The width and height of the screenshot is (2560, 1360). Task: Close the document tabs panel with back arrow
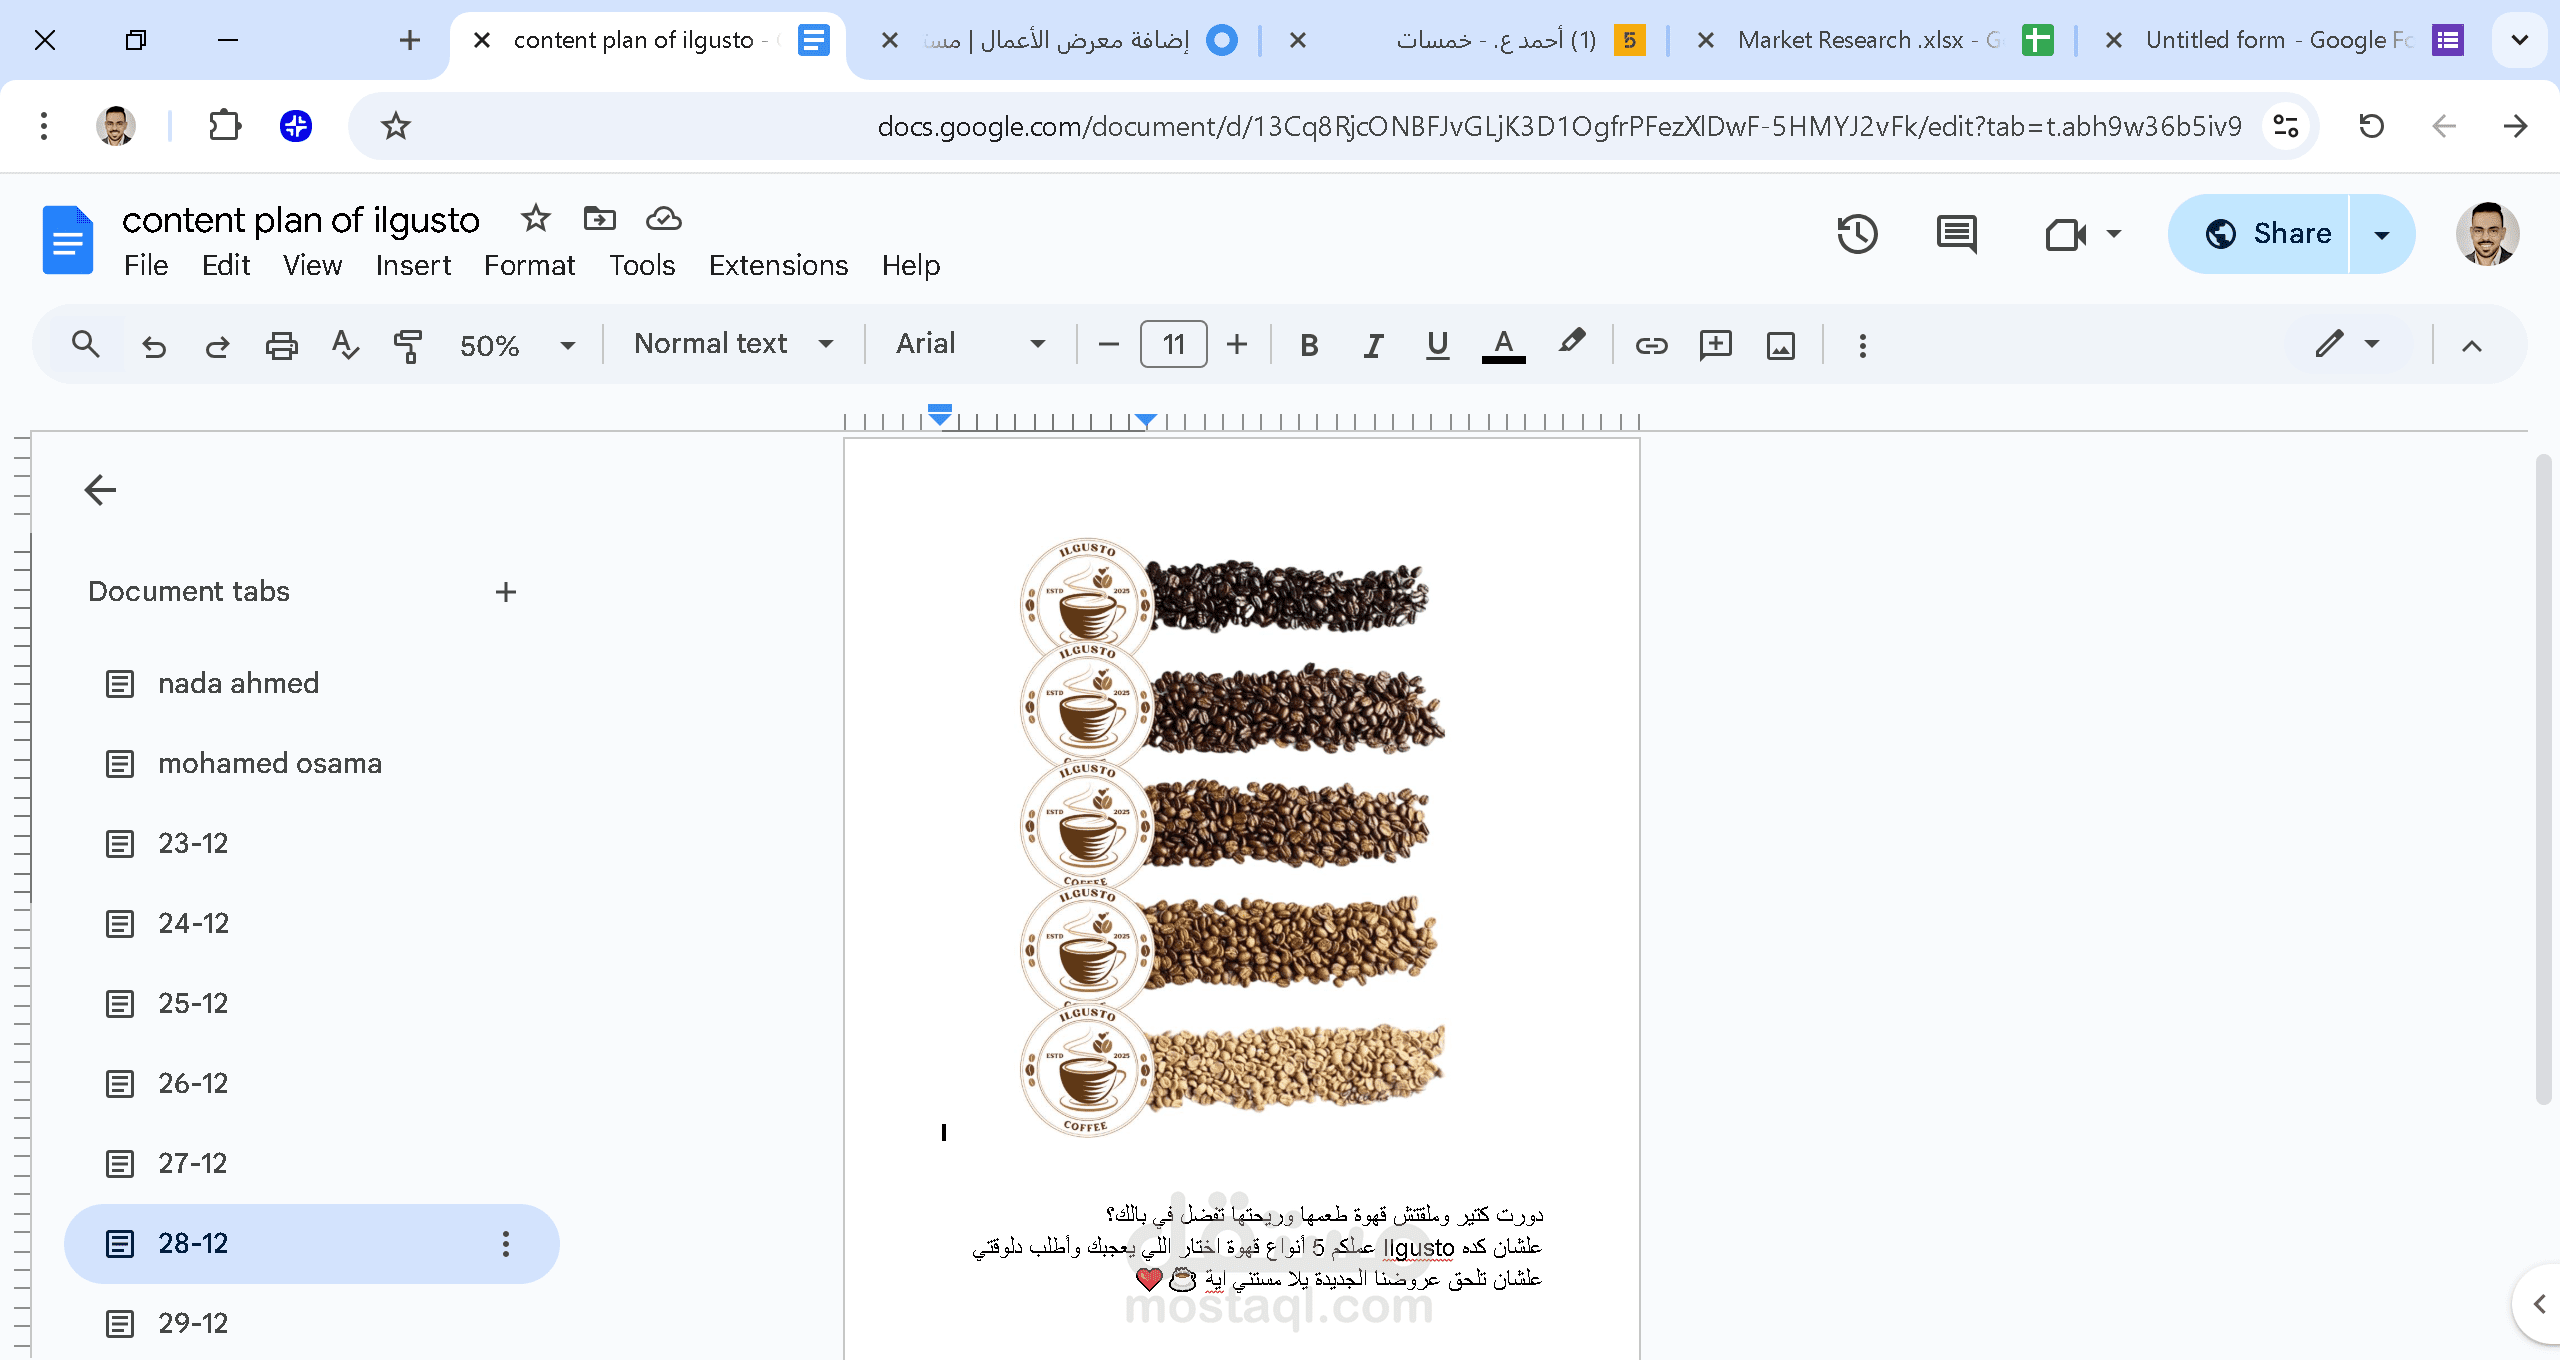pos(100,490)
